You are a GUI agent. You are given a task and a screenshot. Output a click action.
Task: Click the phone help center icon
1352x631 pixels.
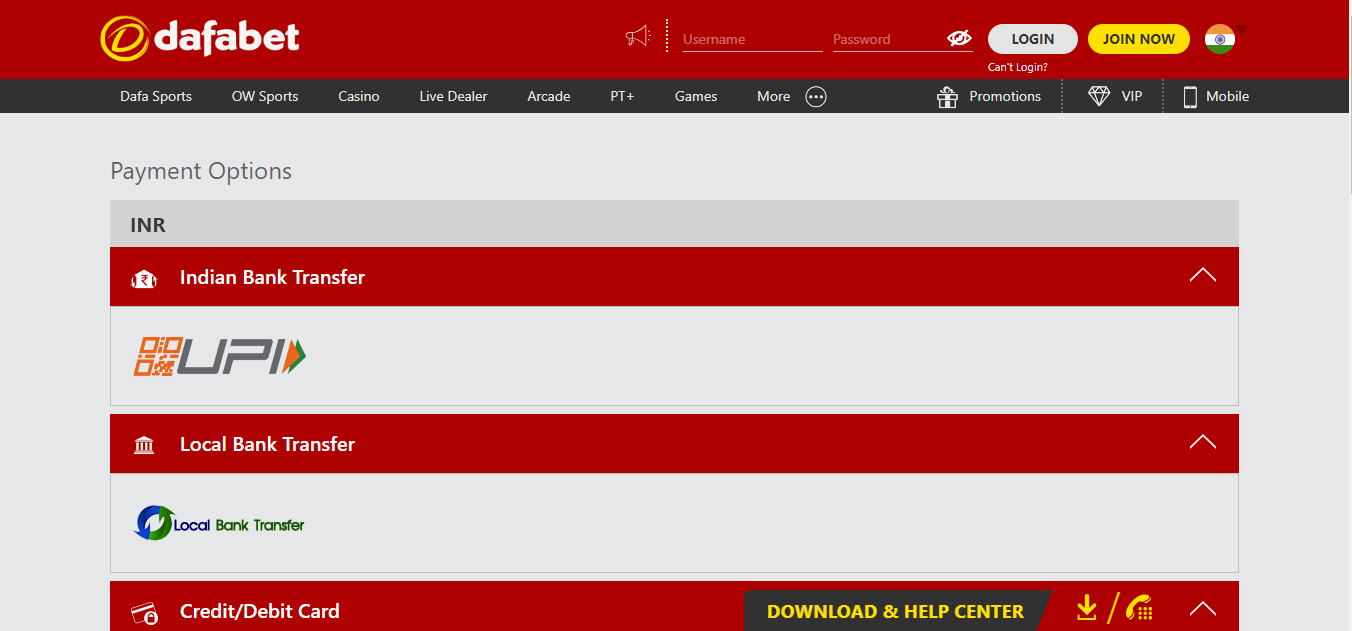pos(1139,608)
